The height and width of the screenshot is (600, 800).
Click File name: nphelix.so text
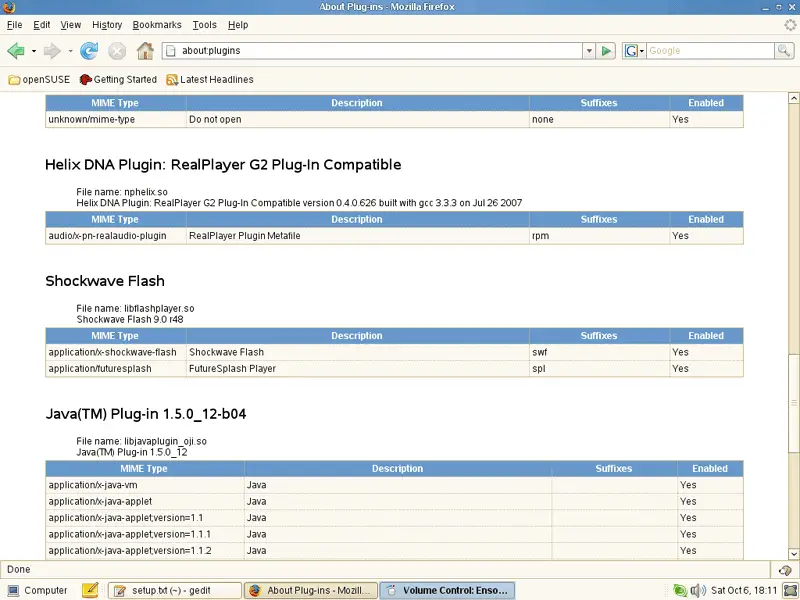122,192
